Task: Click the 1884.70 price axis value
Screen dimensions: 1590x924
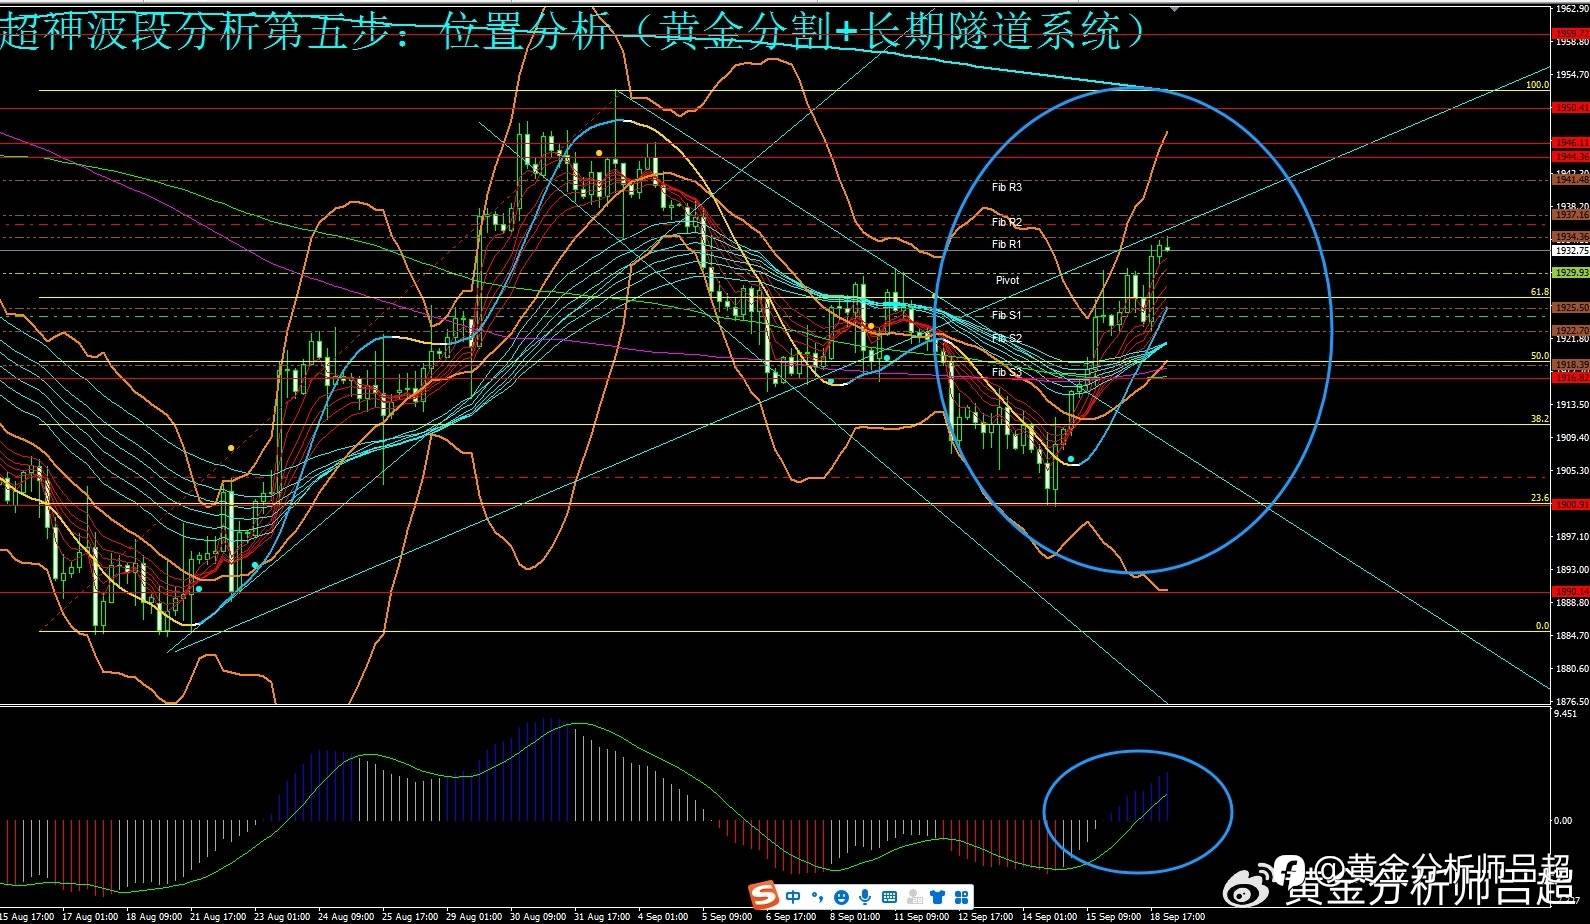Action: (1573, 636)
